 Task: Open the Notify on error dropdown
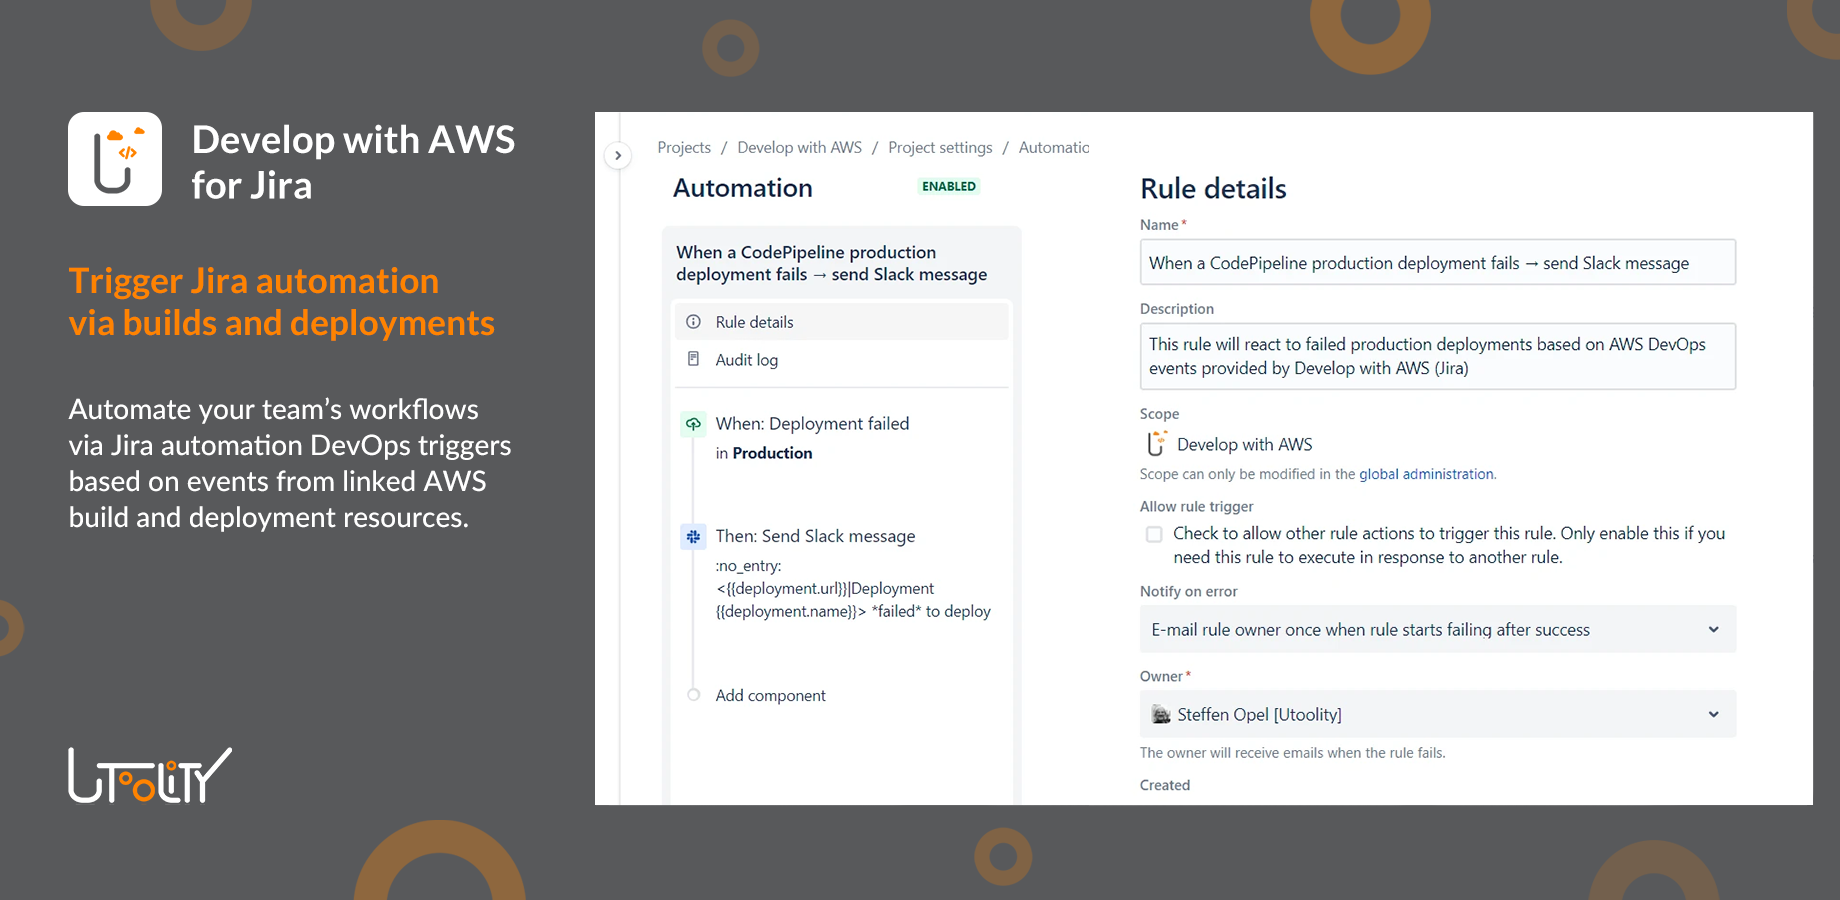(1437, 630)
